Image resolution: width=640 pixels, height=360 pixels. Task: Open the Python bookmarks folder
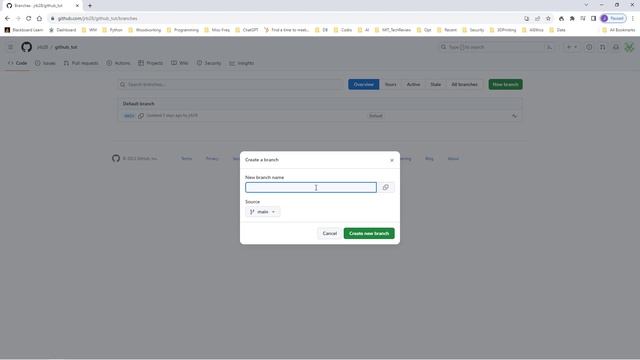tap(113, 30)
